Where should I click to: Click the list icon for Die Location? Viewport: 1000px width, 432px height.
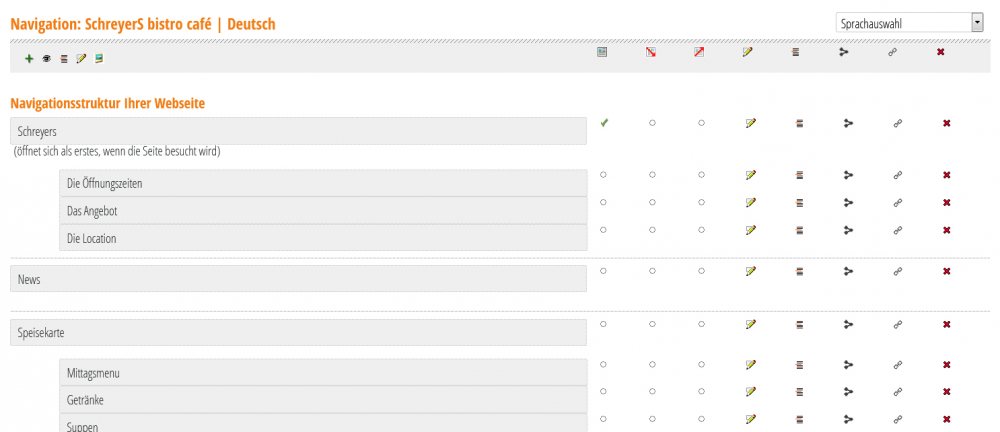[799, 230]
